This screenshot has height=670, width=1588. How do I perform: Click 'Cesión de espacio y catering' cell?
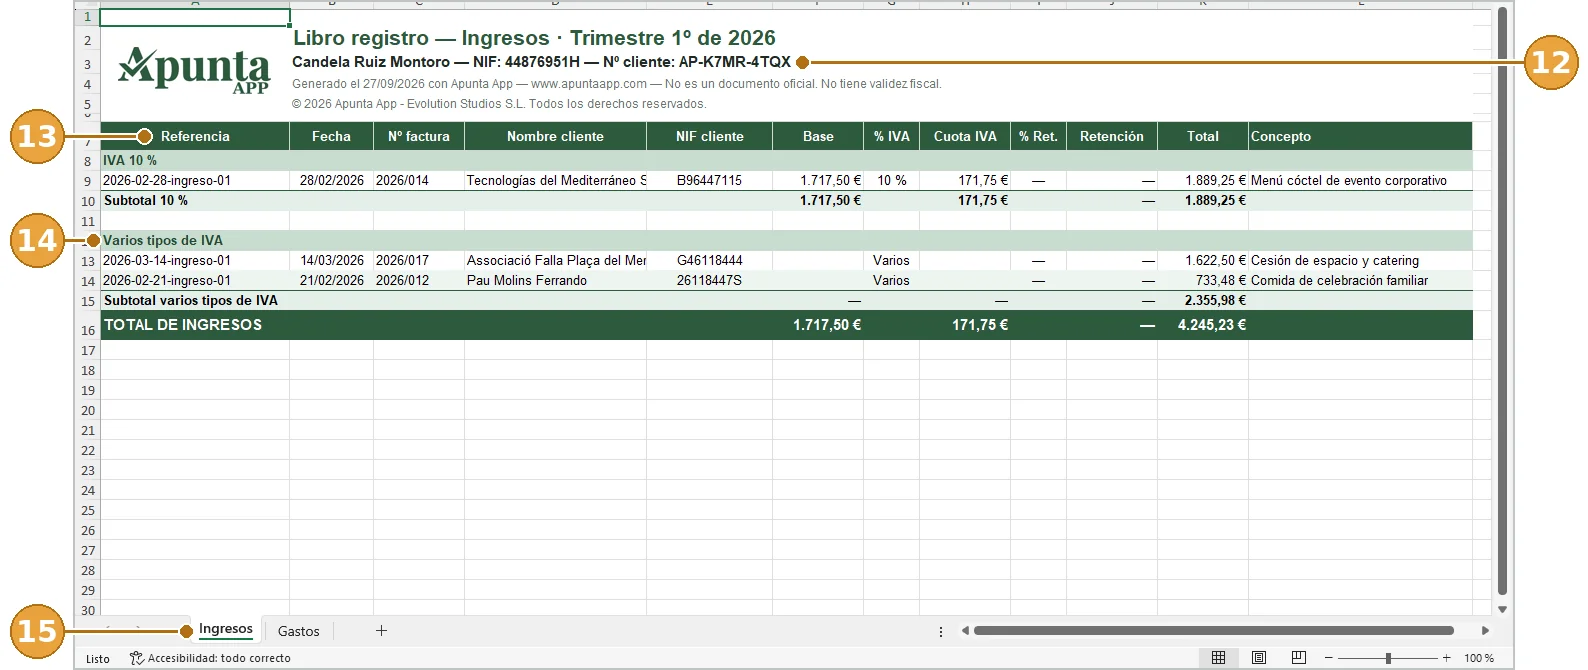pyautogui.click(x=1360, y=261)
